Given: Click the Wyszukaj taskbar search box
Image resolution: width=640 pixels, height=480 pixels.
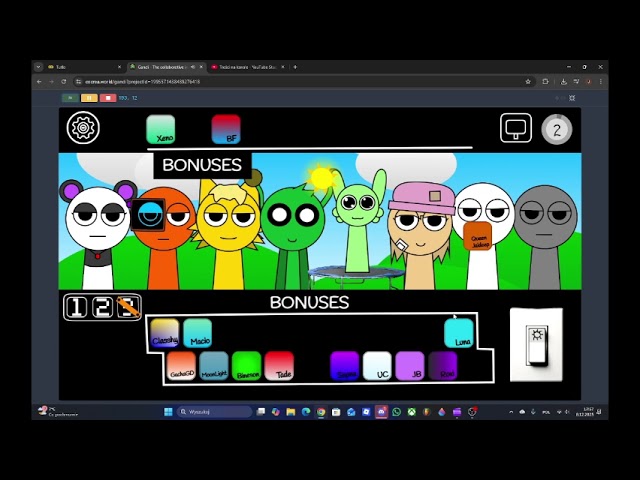Looking at the screenshot, I should (214, 412).
